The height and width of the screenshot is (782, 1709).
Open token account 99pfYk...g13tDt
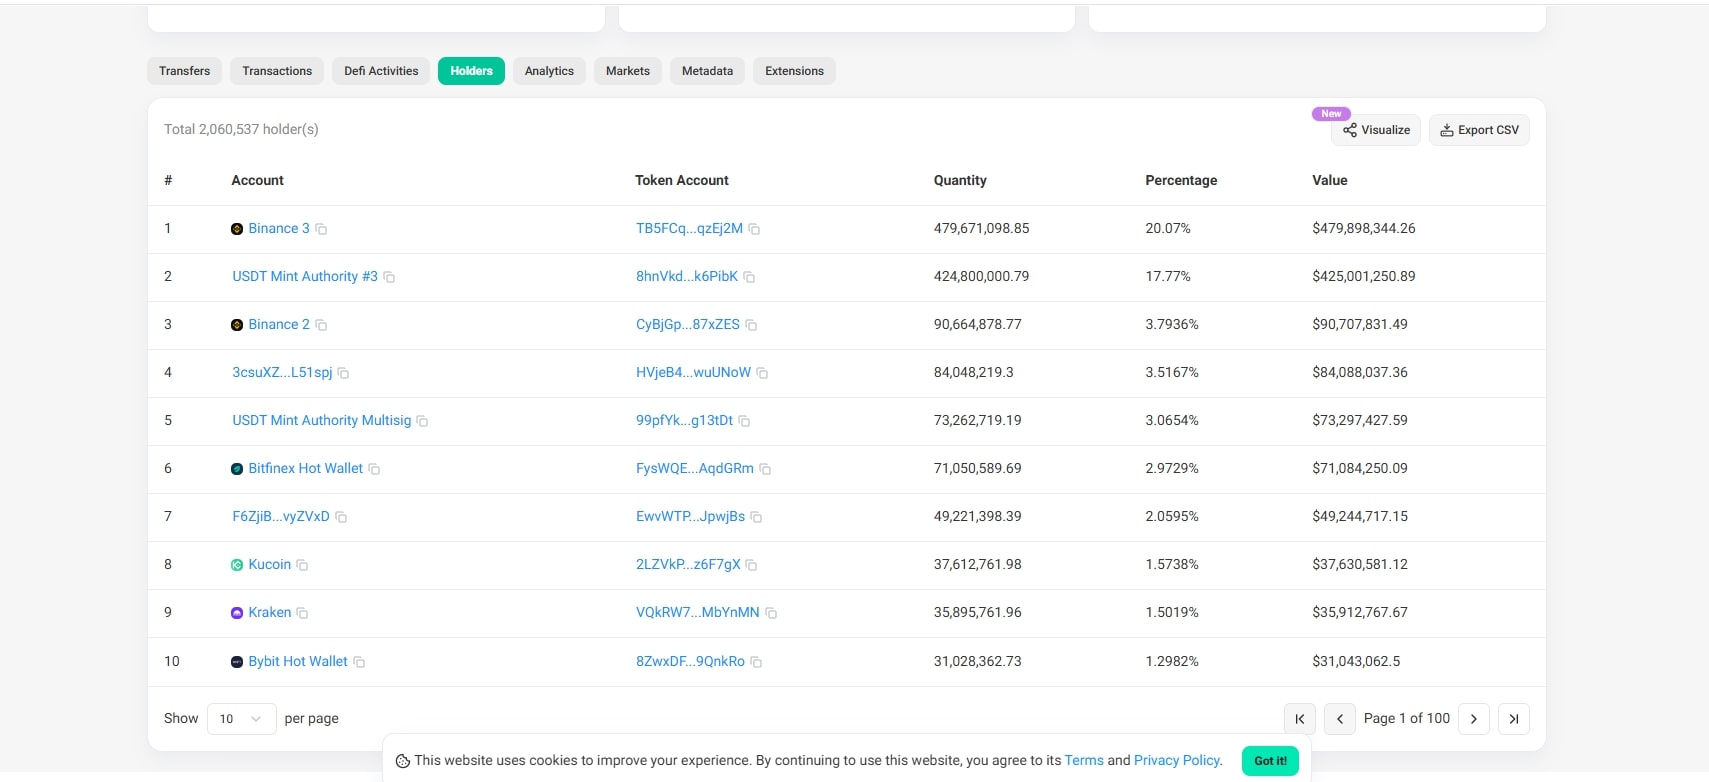click(684, 421)
